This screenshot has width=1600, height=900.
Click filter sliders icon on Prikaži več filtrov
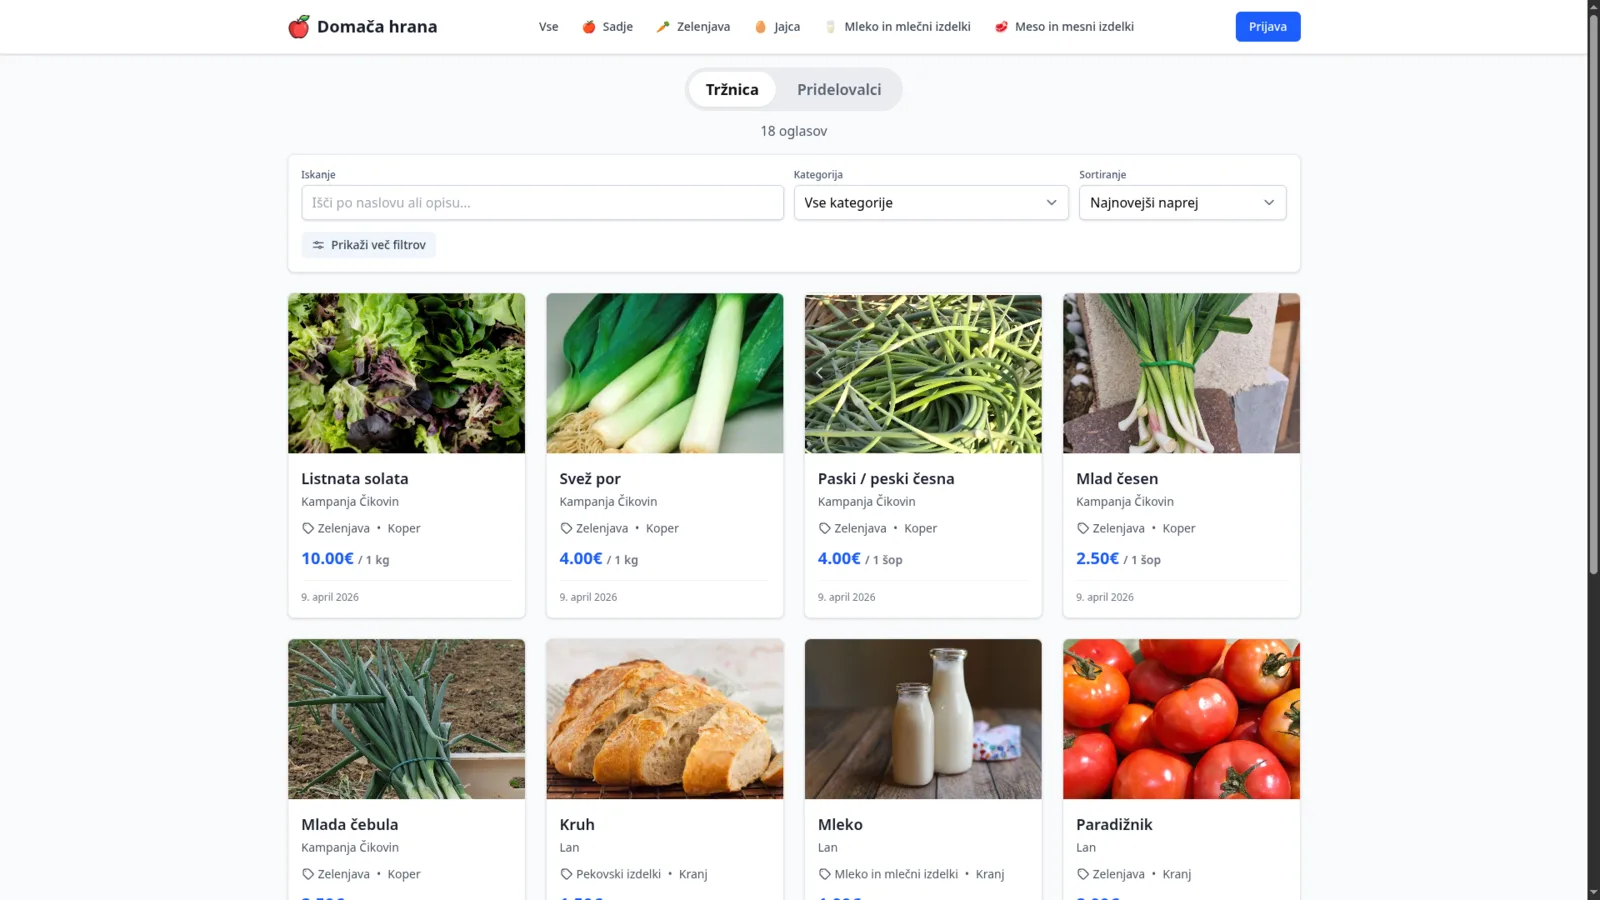(318, 245)
